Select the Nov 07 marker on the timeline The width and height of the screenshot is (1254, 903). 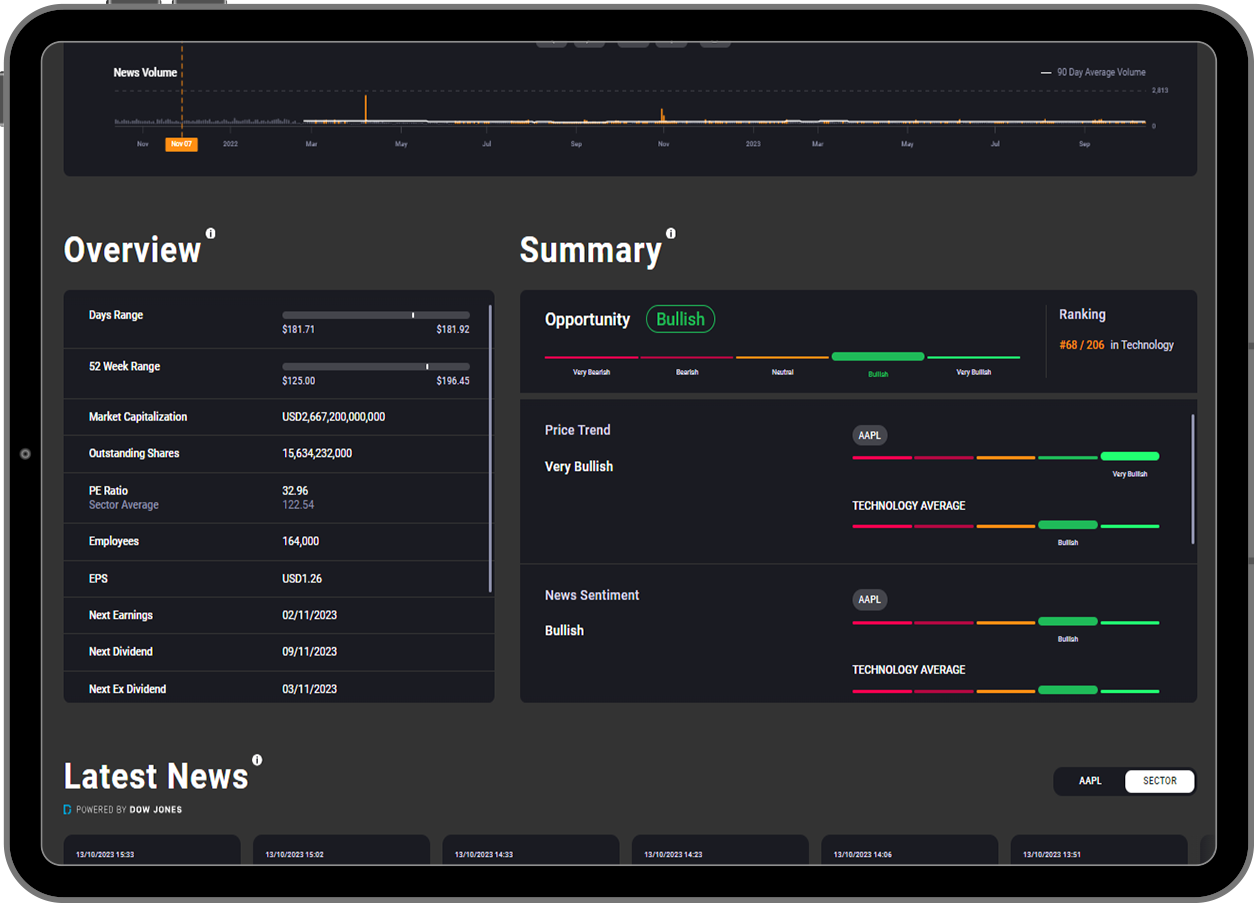pos(181,144)
